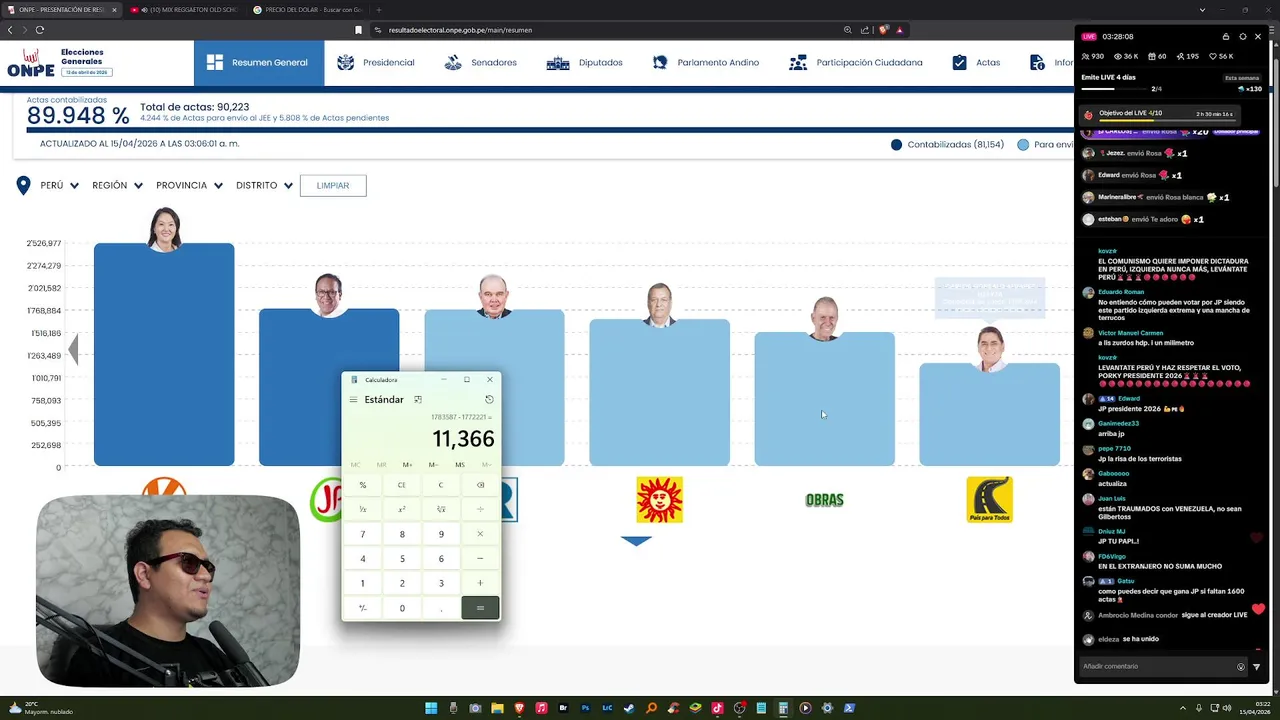Expand the PROVINCIA dropdown

pyautogui.click(x=189, y=185)
